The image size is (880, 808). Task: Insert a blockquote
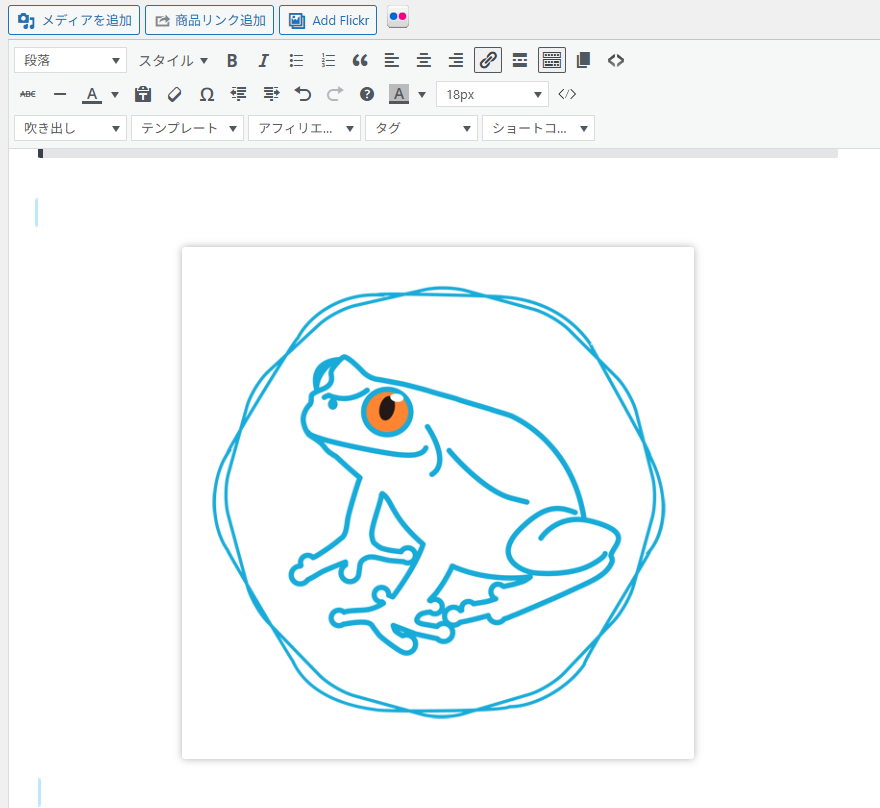(360, 61)
